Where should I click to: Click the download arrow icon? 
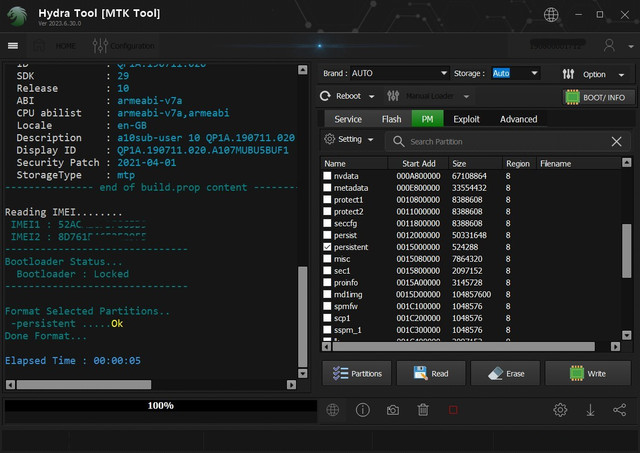(x=590, y=410)
